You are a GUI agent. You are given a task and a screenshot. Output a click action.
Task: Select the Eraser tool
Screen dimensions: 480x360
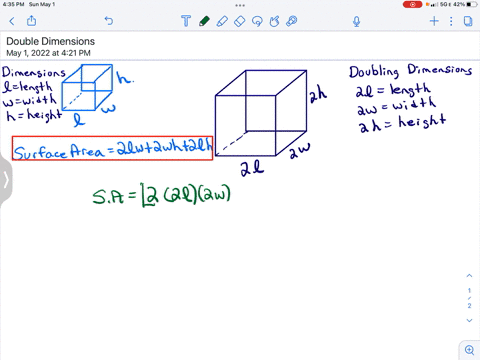click(x=239, y=21)
